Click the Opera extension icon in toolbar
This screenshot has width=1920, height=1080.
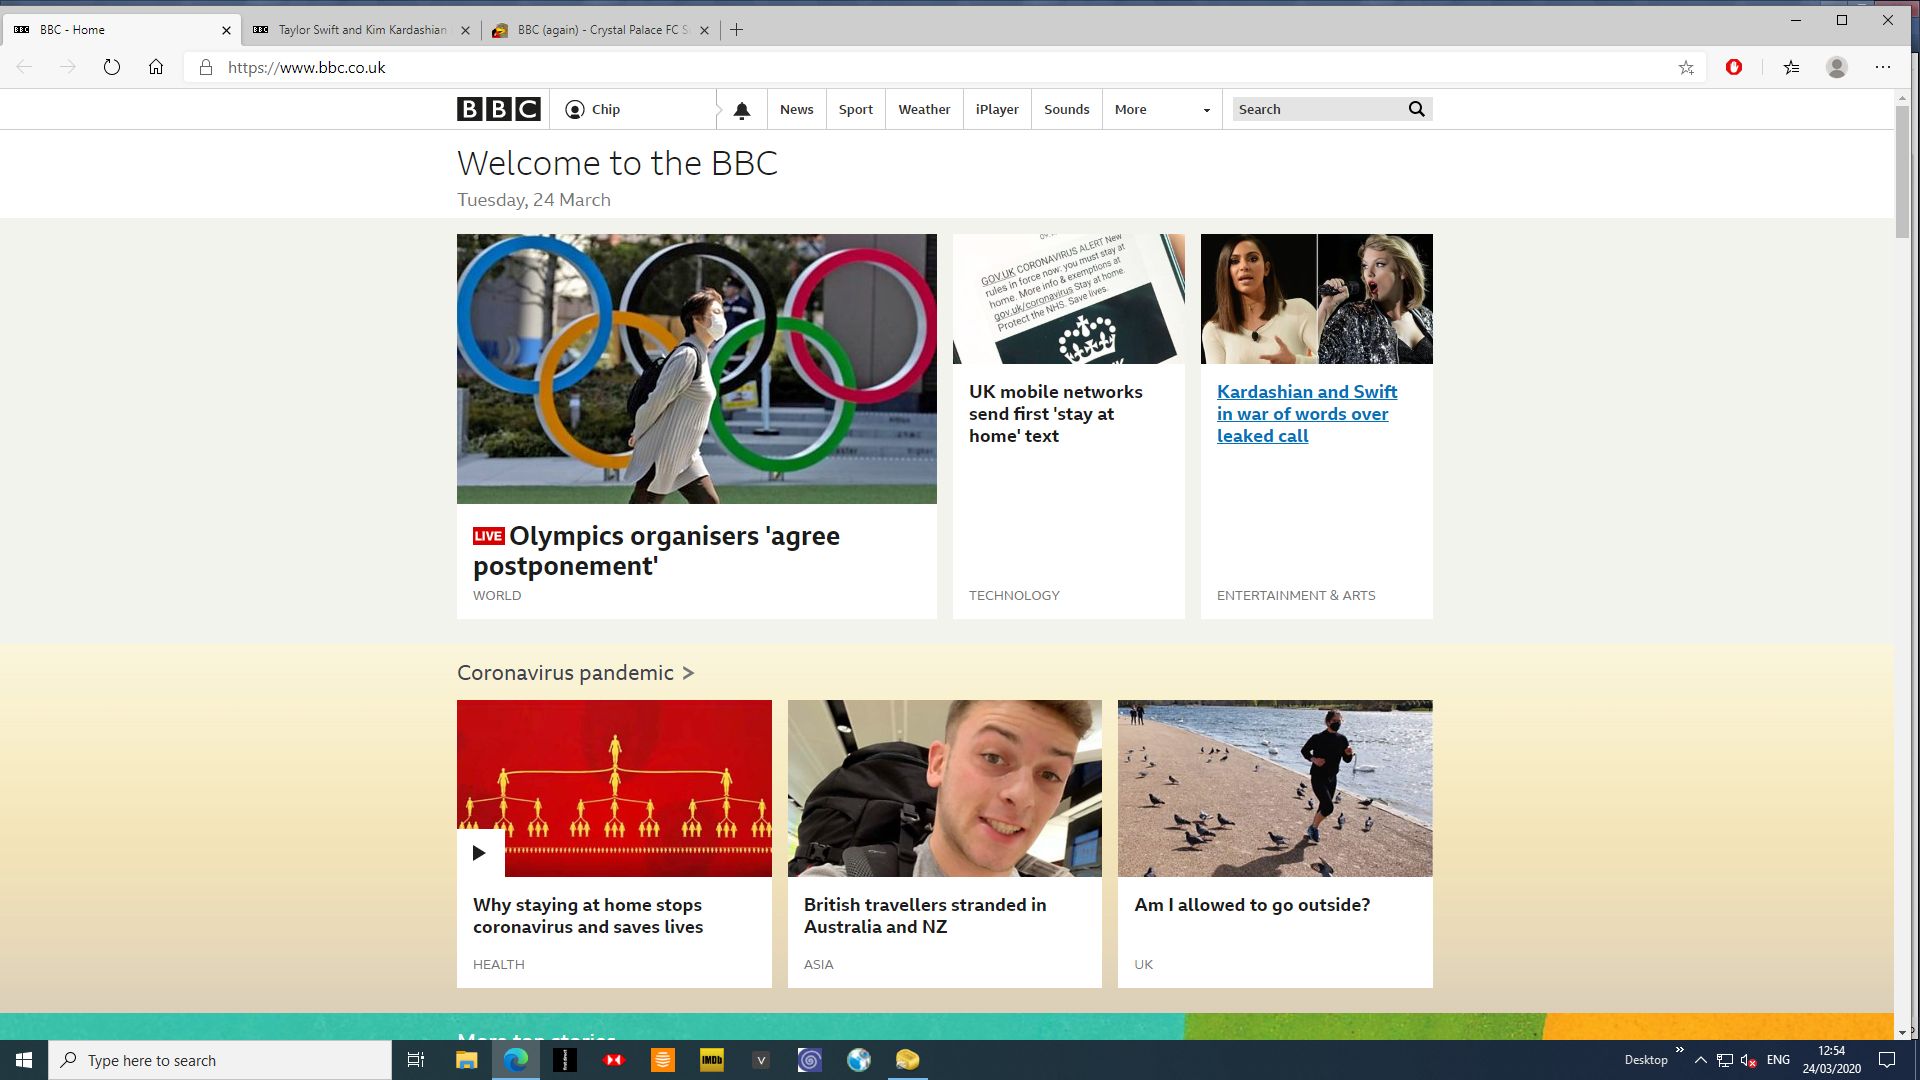pos(1734,67)
